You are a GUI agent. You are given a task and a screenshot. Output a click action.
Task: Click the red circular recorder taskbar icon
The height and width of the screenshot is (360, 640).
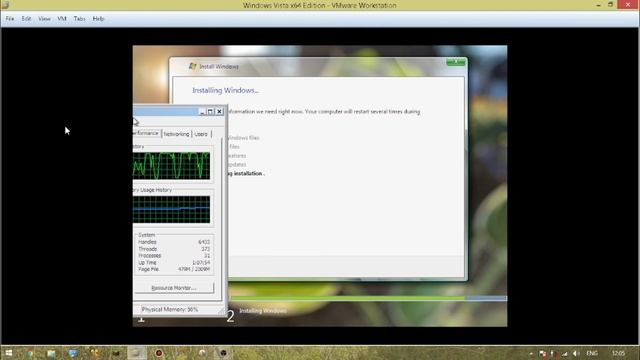(159, 353)
